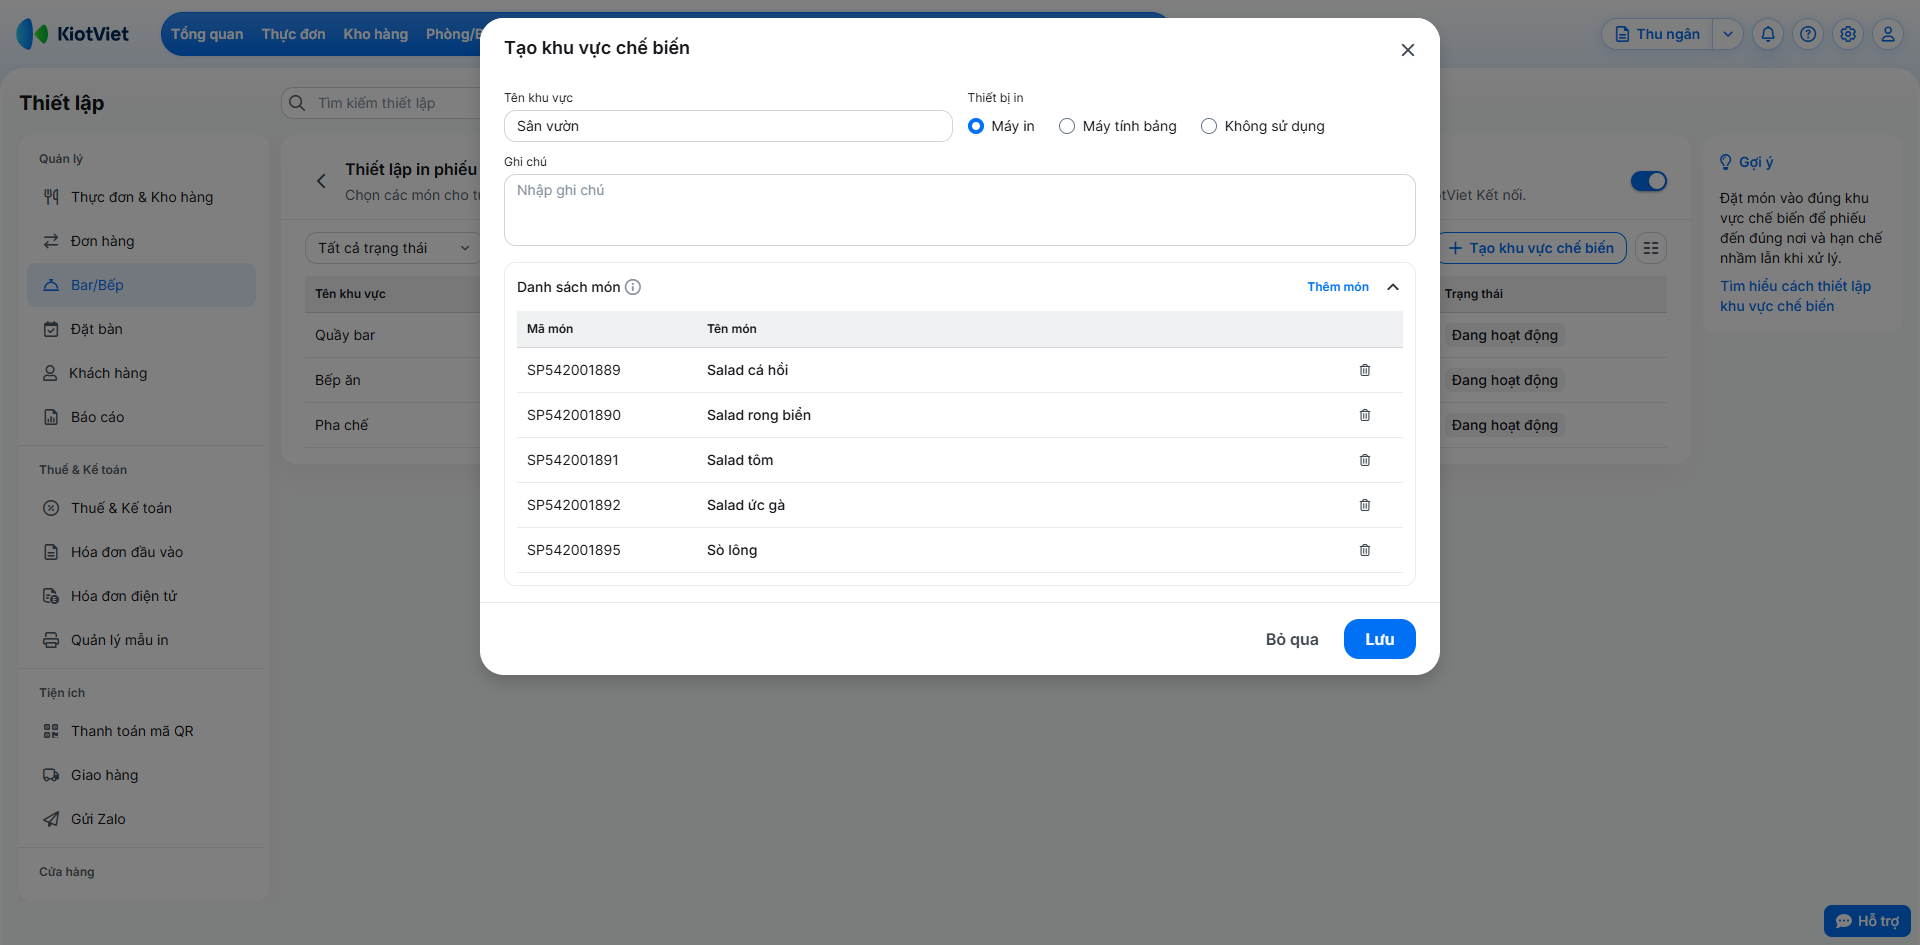Open the Hỗ trợ chat button
Screen dimensions: 1920x945
pyautogui.click(x=1867, y=921)
